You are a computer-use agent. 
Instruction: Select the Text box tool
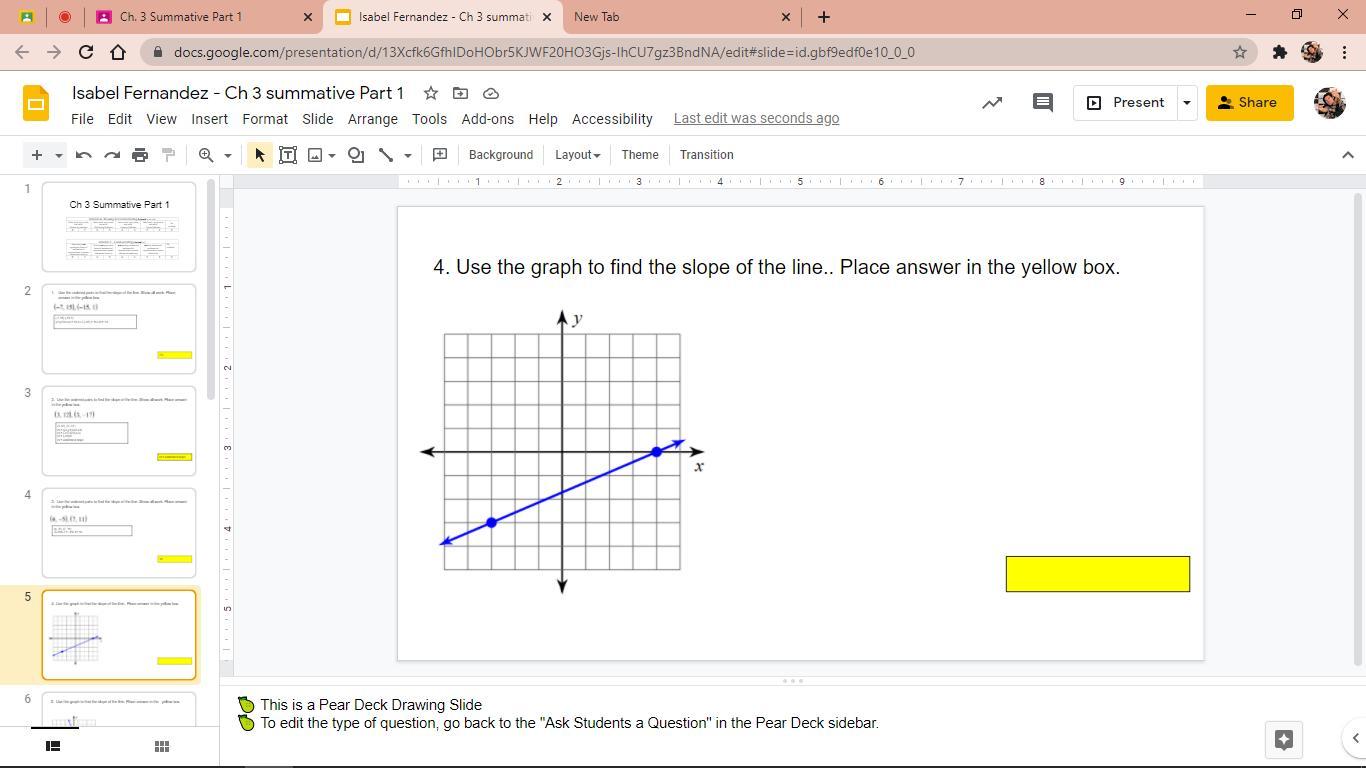click(x=288, y=155)
